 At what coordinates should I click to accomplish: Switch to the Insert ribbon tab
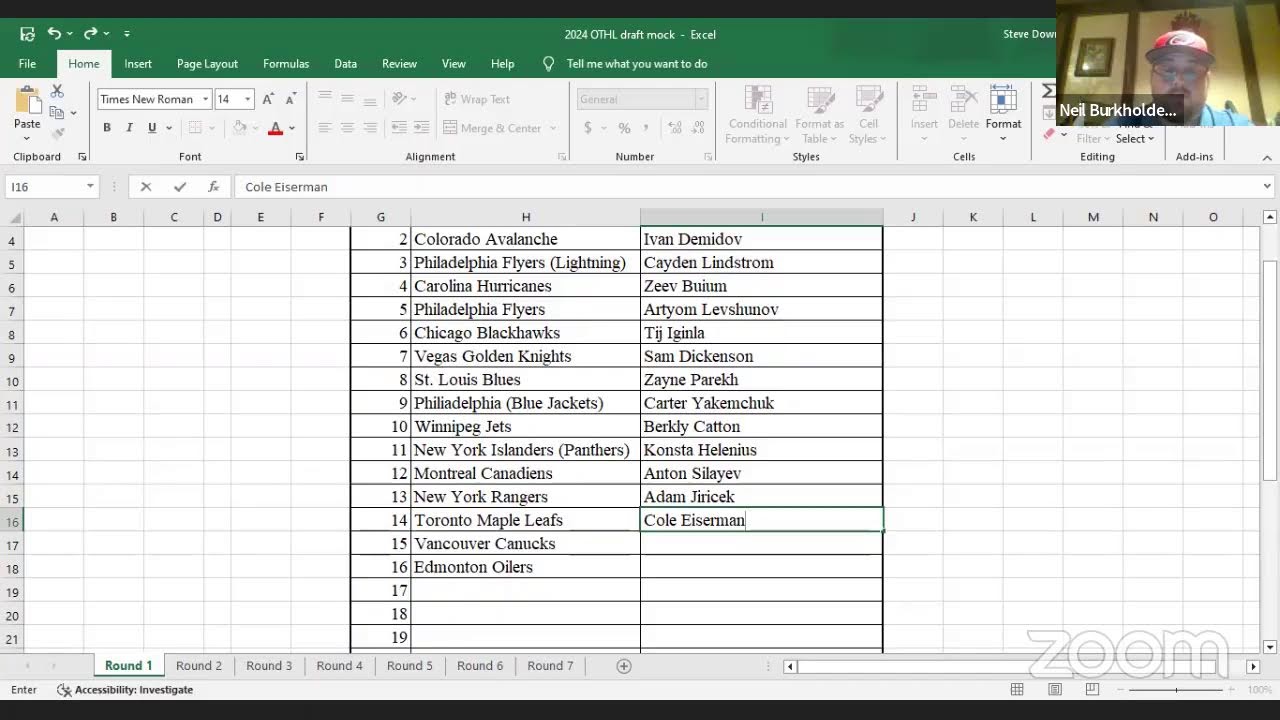138,63
